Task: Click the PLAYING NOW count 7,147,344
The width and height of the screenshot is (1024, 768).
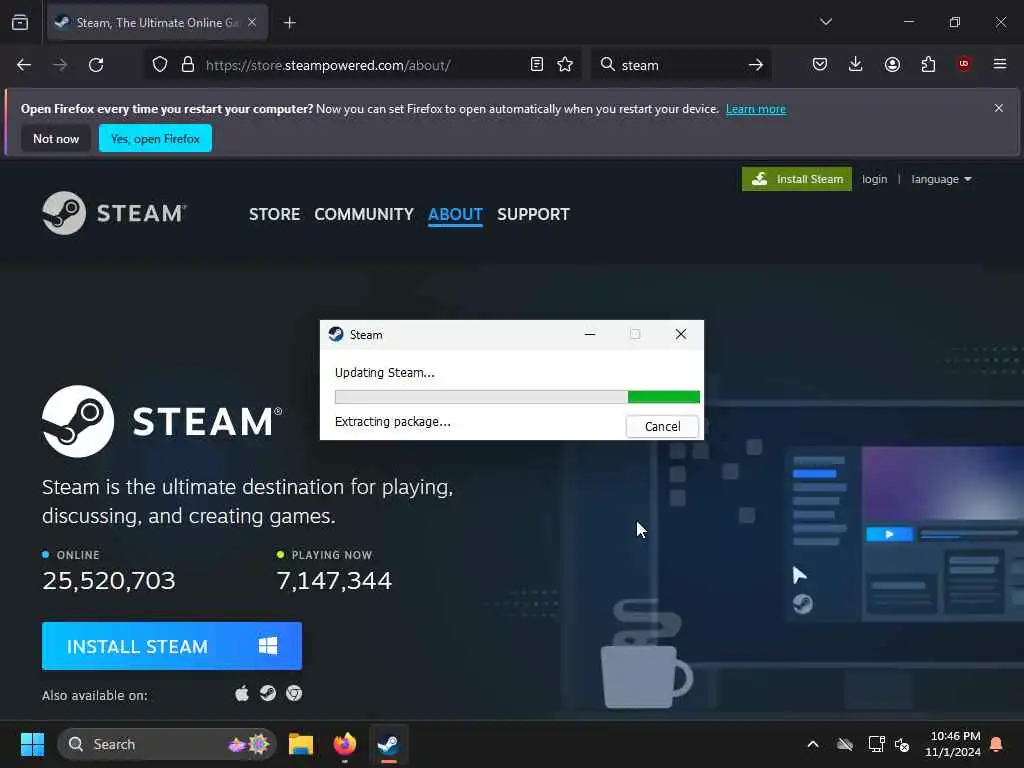Action: click(334, 581)
